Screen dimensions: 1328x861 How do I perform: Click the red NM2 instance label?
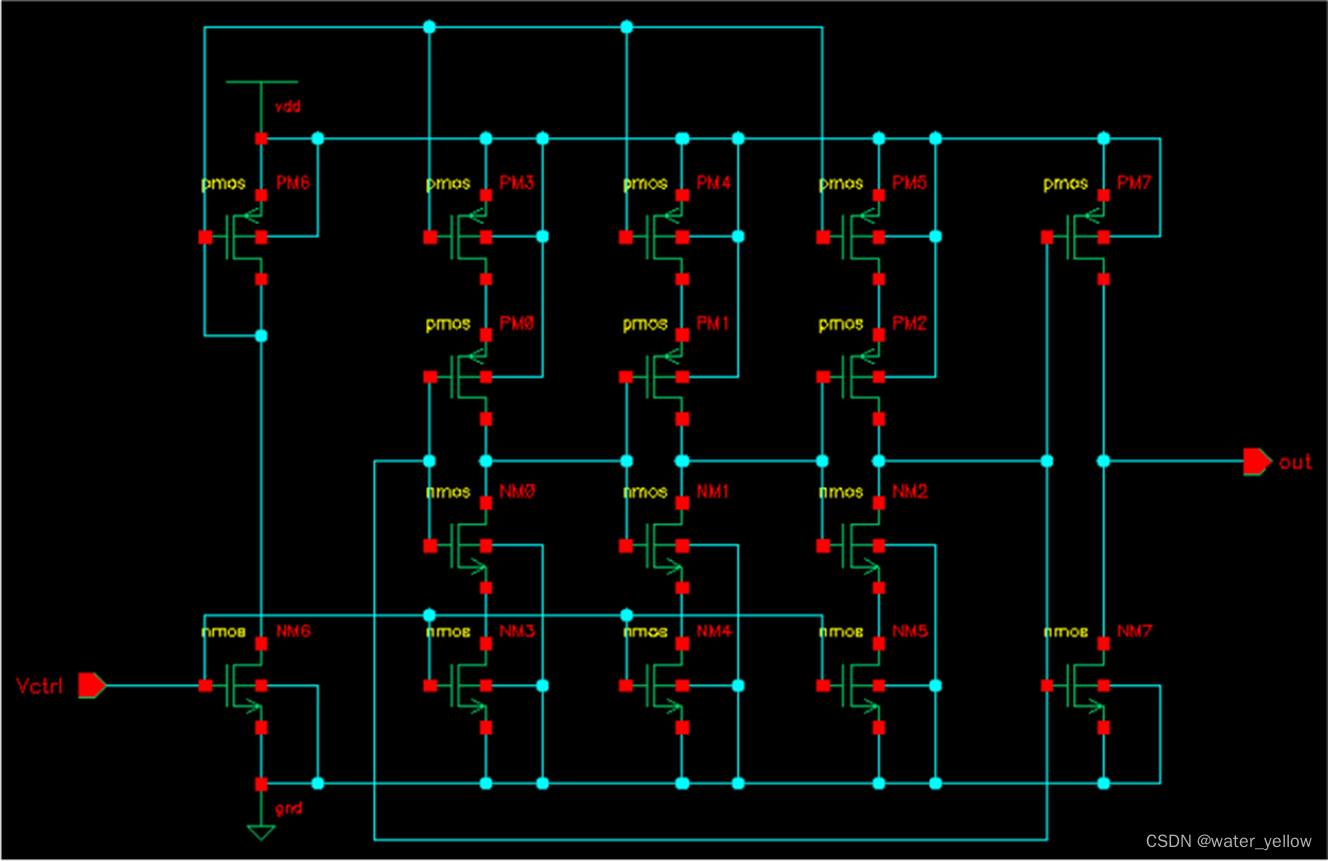[910, 492]
